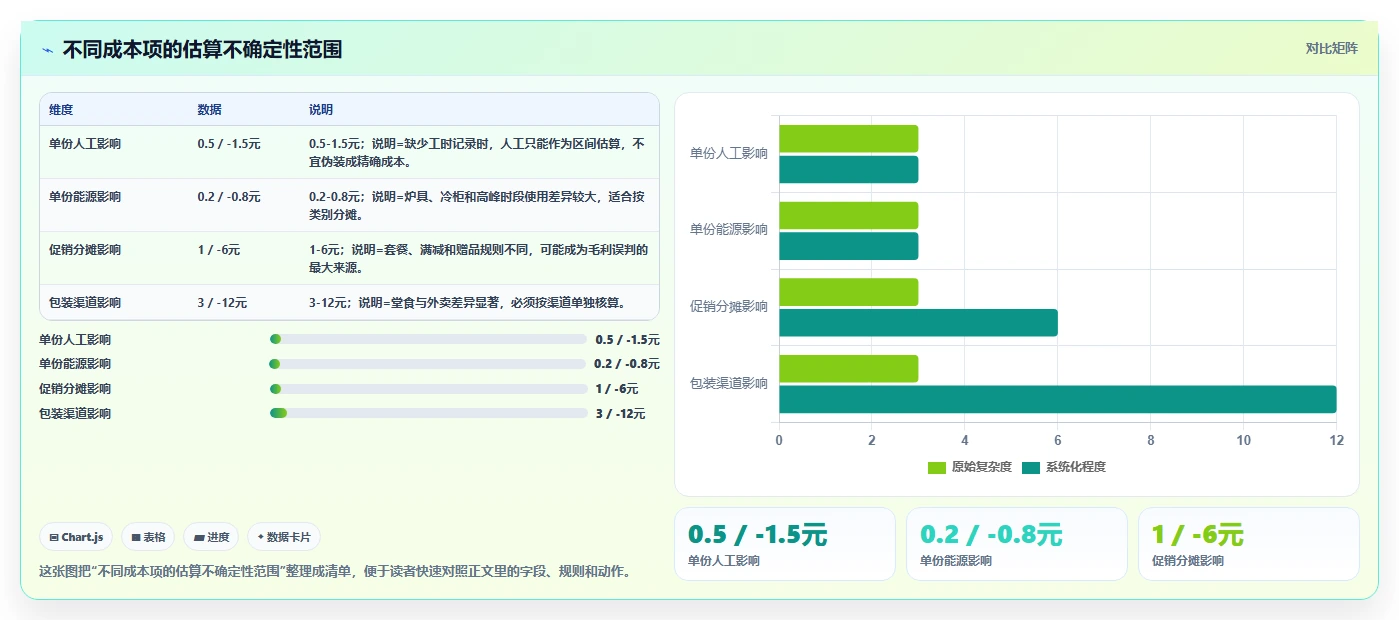This screenshot has height=620, width=1399.
Task: Select the Chart.js tag chip
Action: click(x=77, y=537)
